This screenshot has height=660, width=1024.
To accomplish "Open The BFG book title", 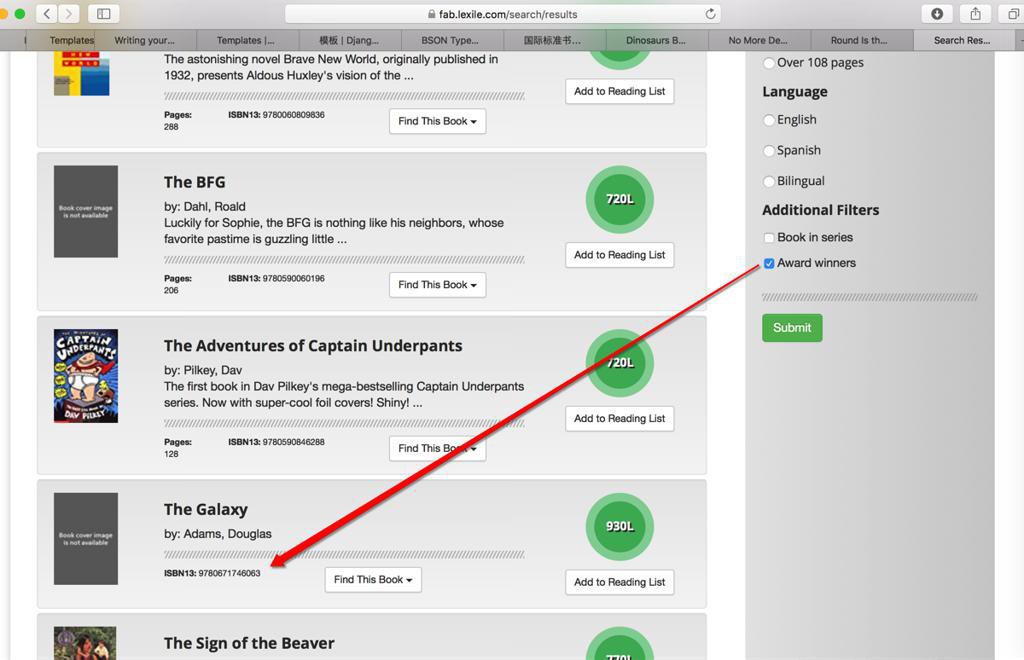I will point(195,182).
